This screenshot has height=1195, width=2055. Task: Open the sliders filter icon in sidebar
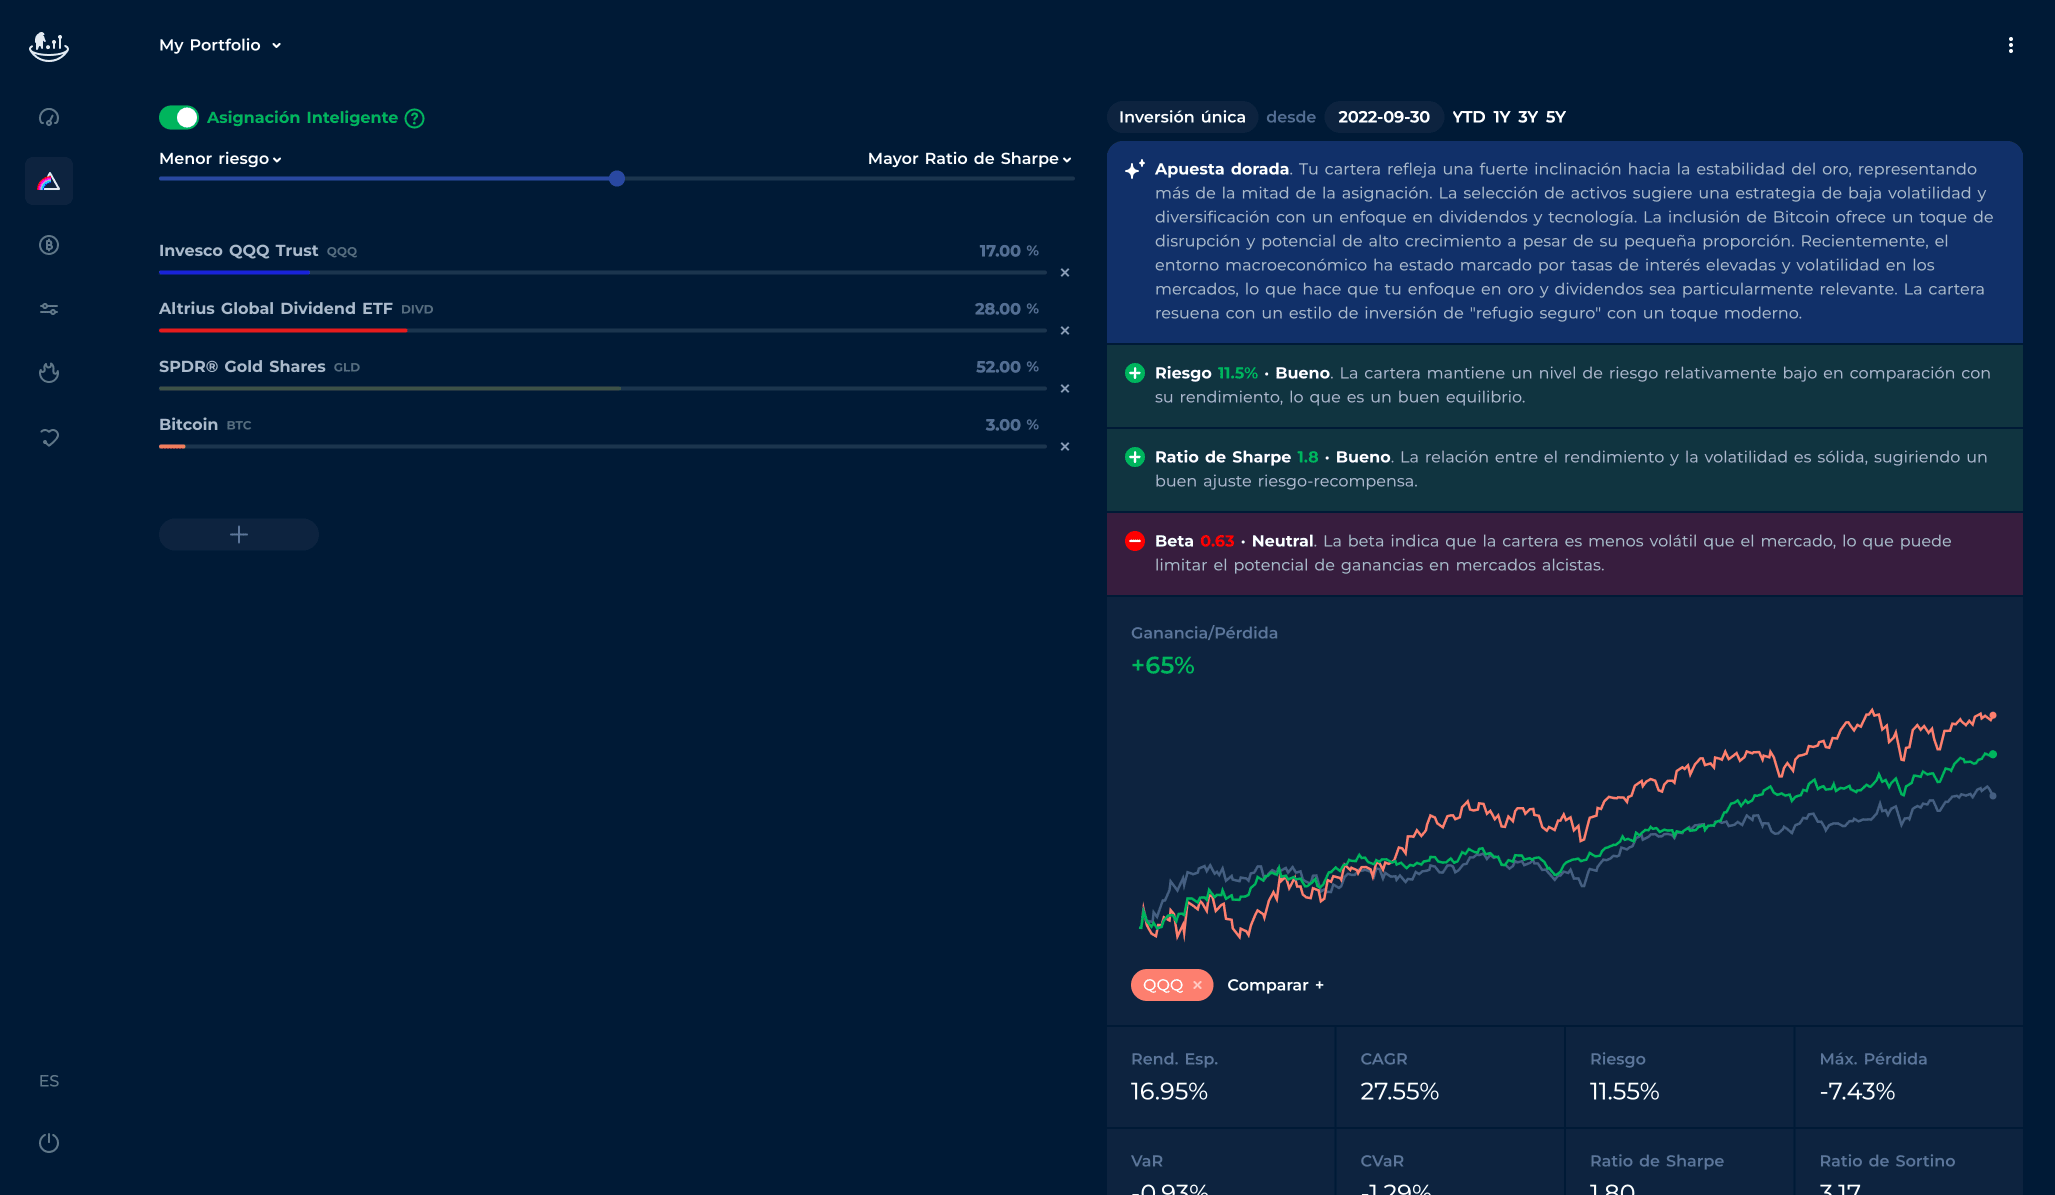(49, 309)
